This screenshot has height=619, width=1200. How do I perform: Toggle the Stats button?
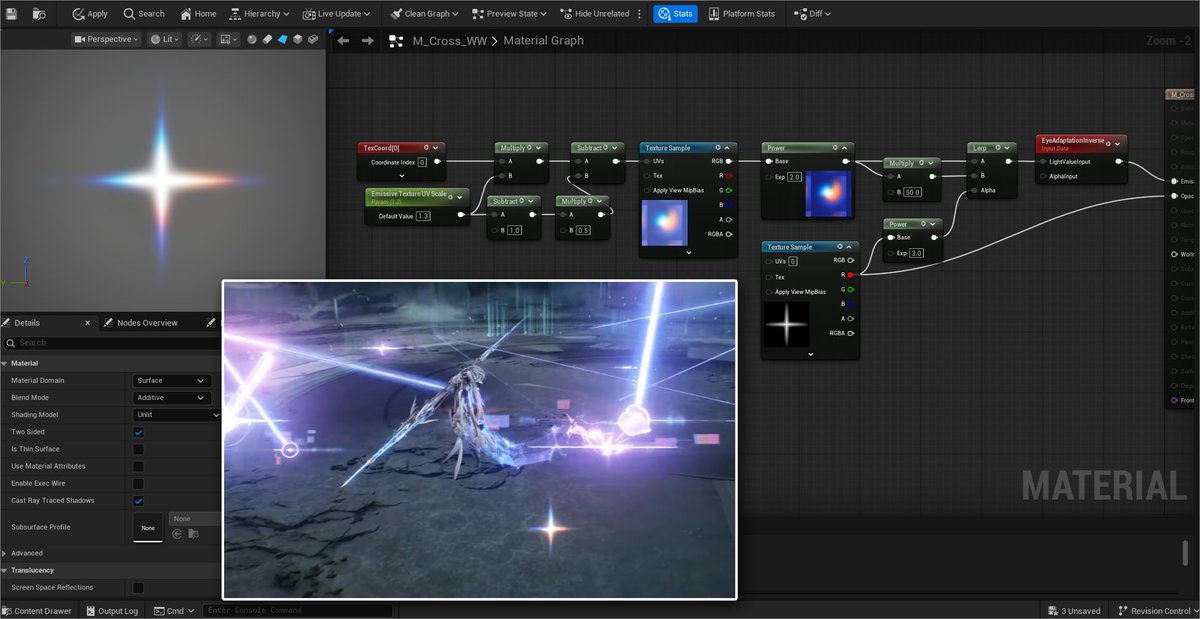pos(676,14)
